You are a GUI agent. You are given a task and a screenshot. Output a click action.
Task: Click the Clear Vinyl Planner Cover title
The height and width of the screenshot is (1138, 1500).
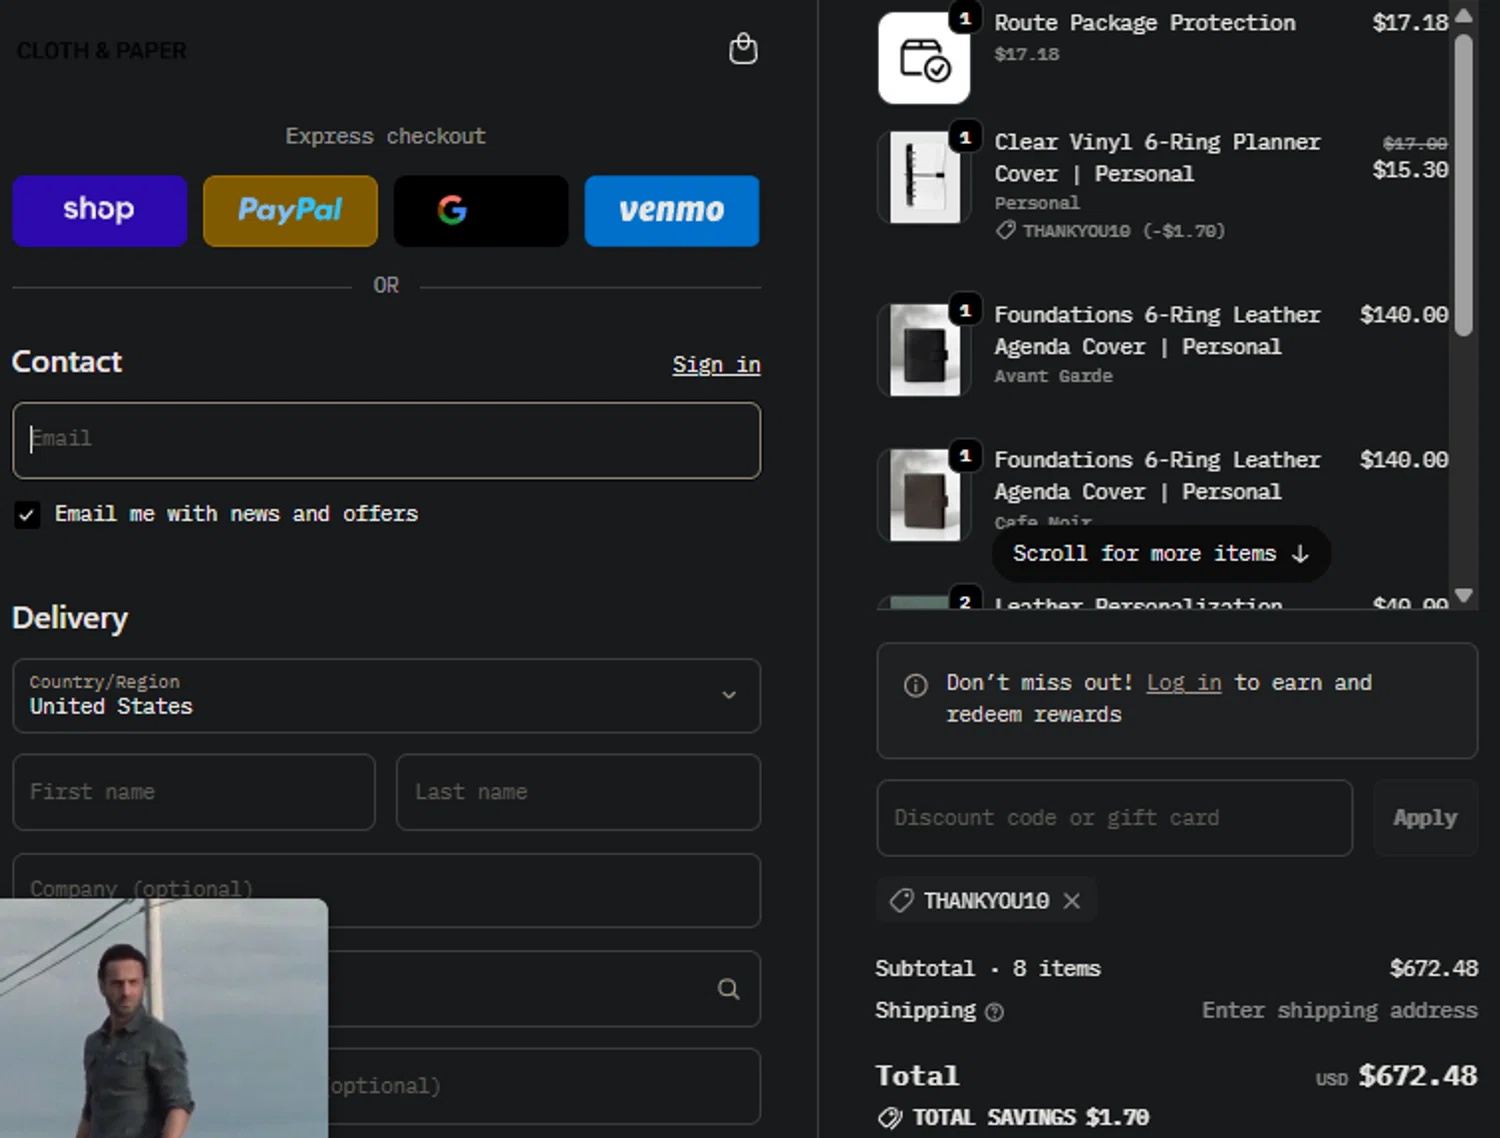click(1157, 158)
